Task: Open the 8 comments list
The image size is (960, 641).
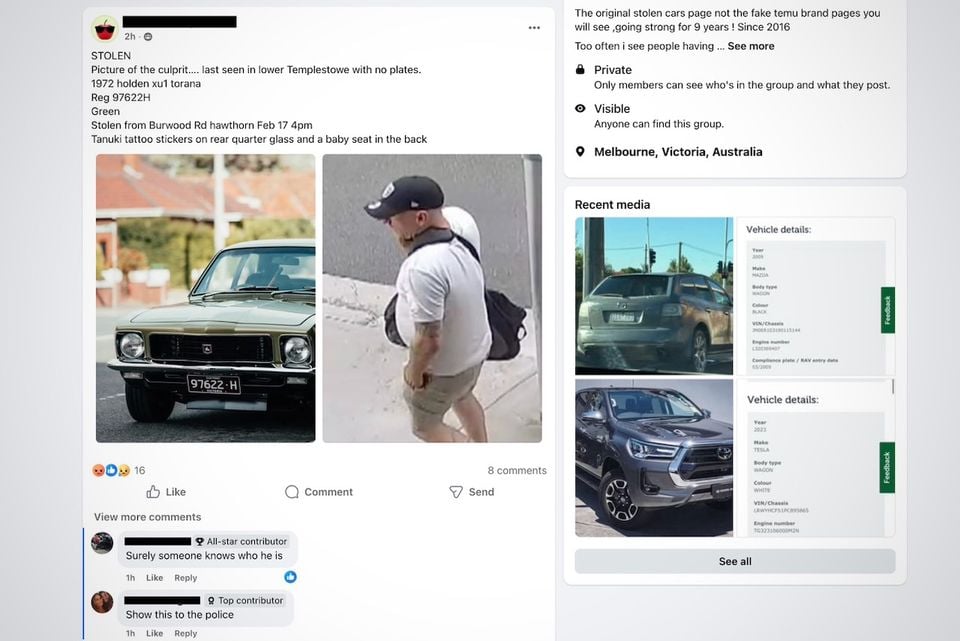Action: 517,470
